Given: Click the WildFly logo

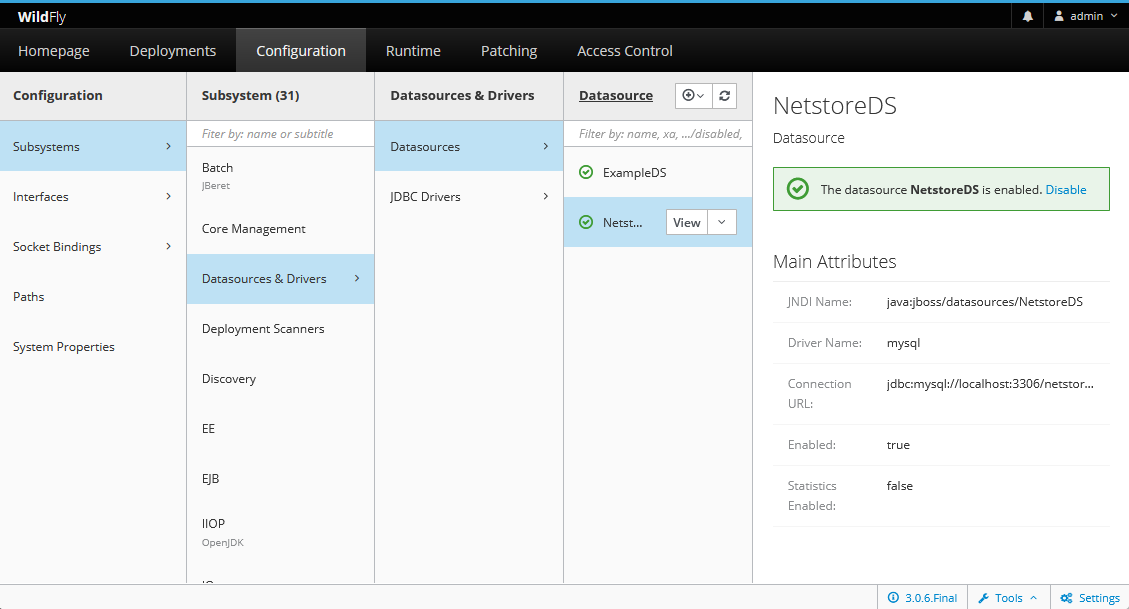Looking at the screenshot, I should point(42,17).
